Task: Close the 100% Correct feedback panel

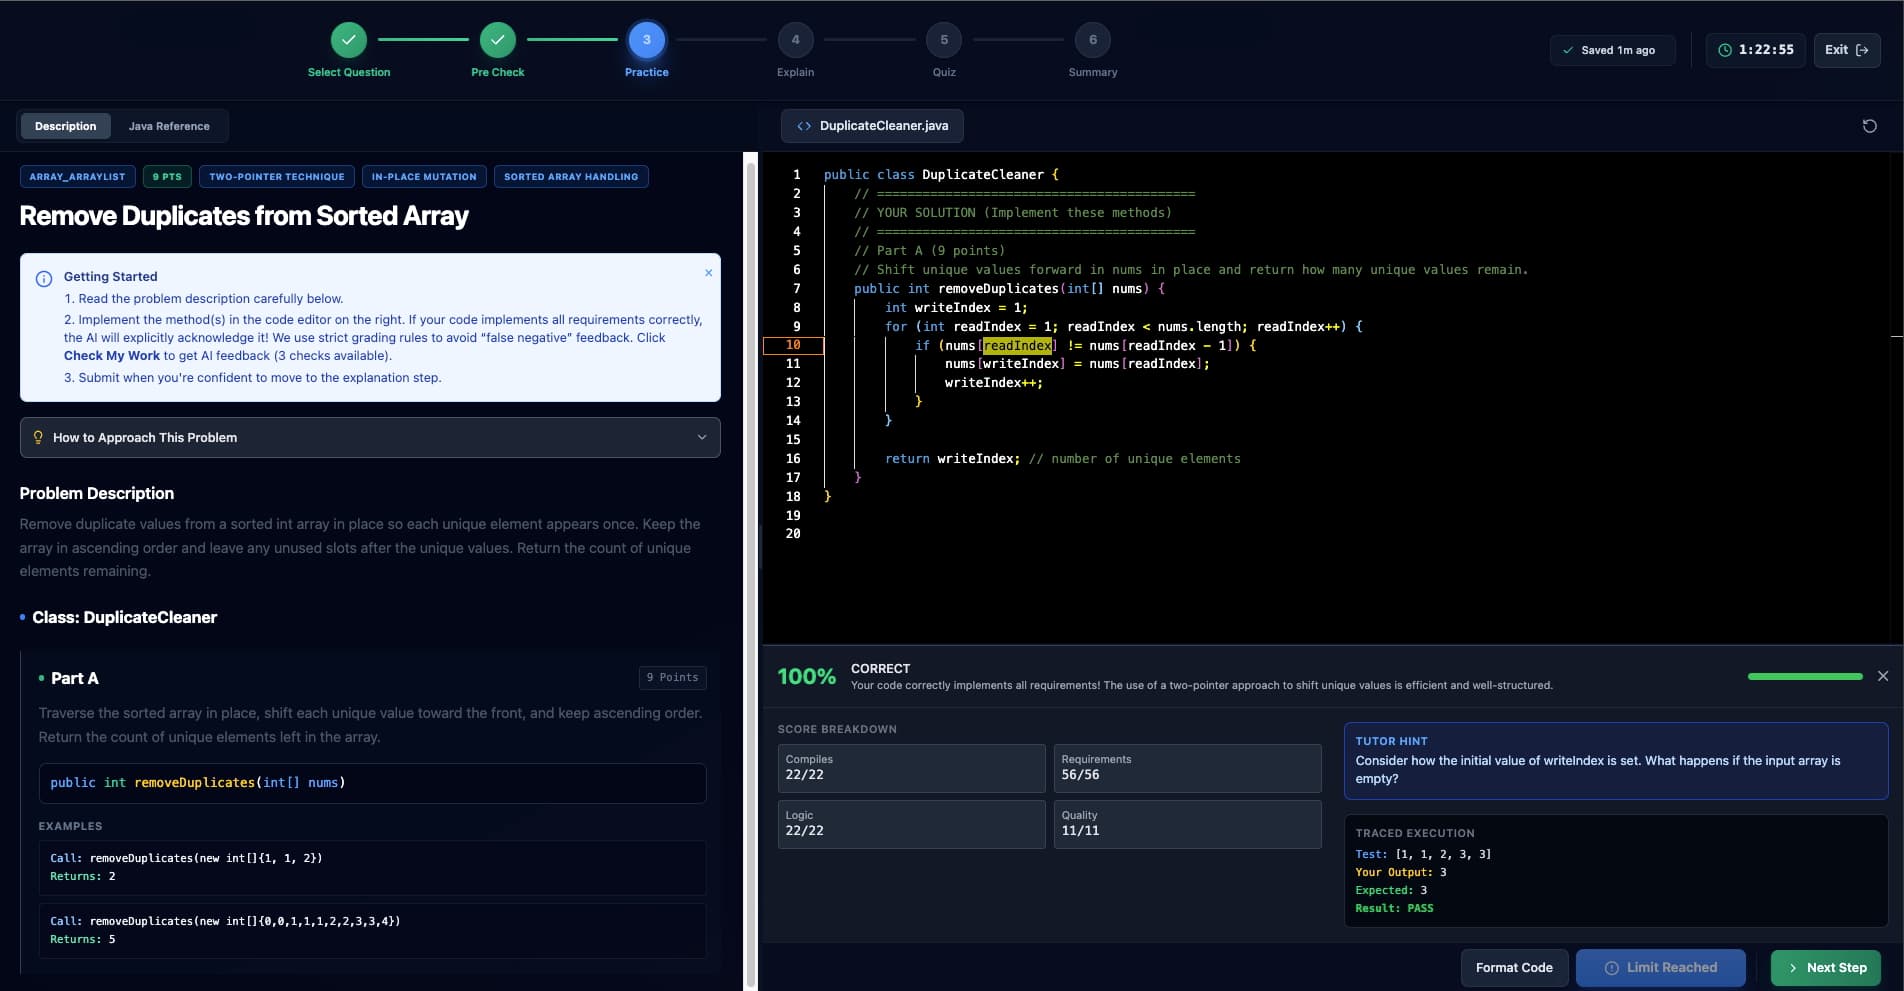Action: pos(1884,675)
